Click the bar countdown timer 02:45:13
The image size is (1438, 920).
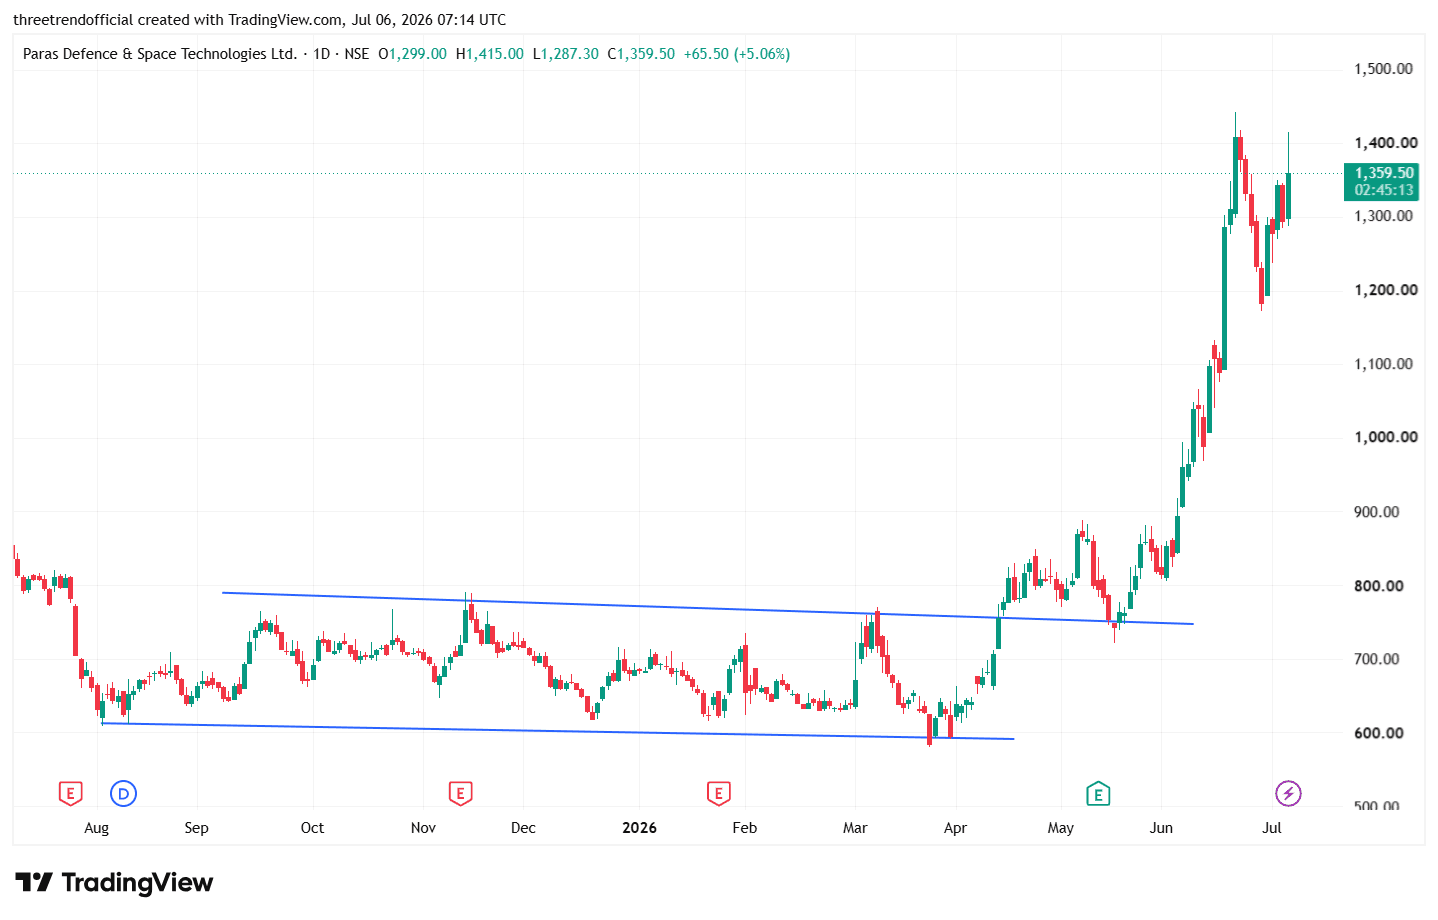point(1384,190)
